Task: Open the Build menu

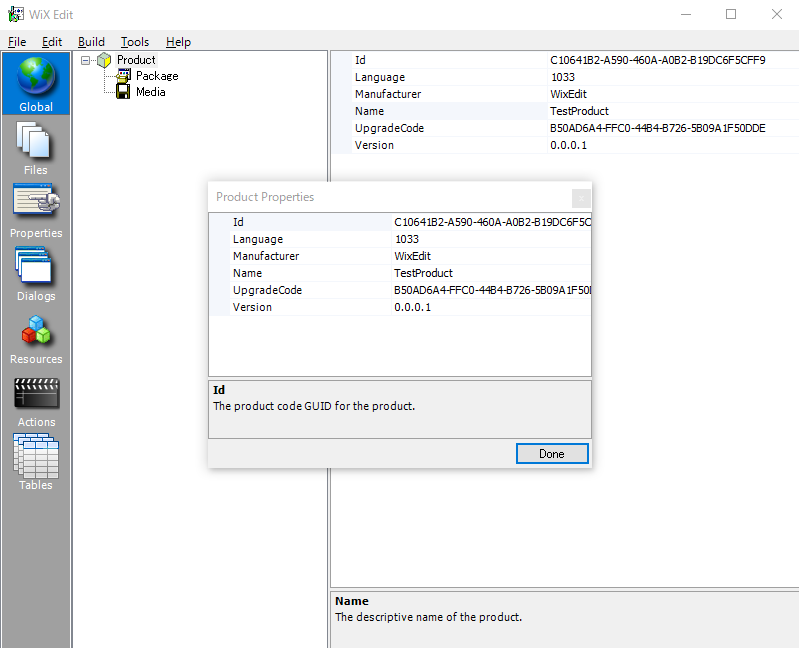Action: [91, 42]
